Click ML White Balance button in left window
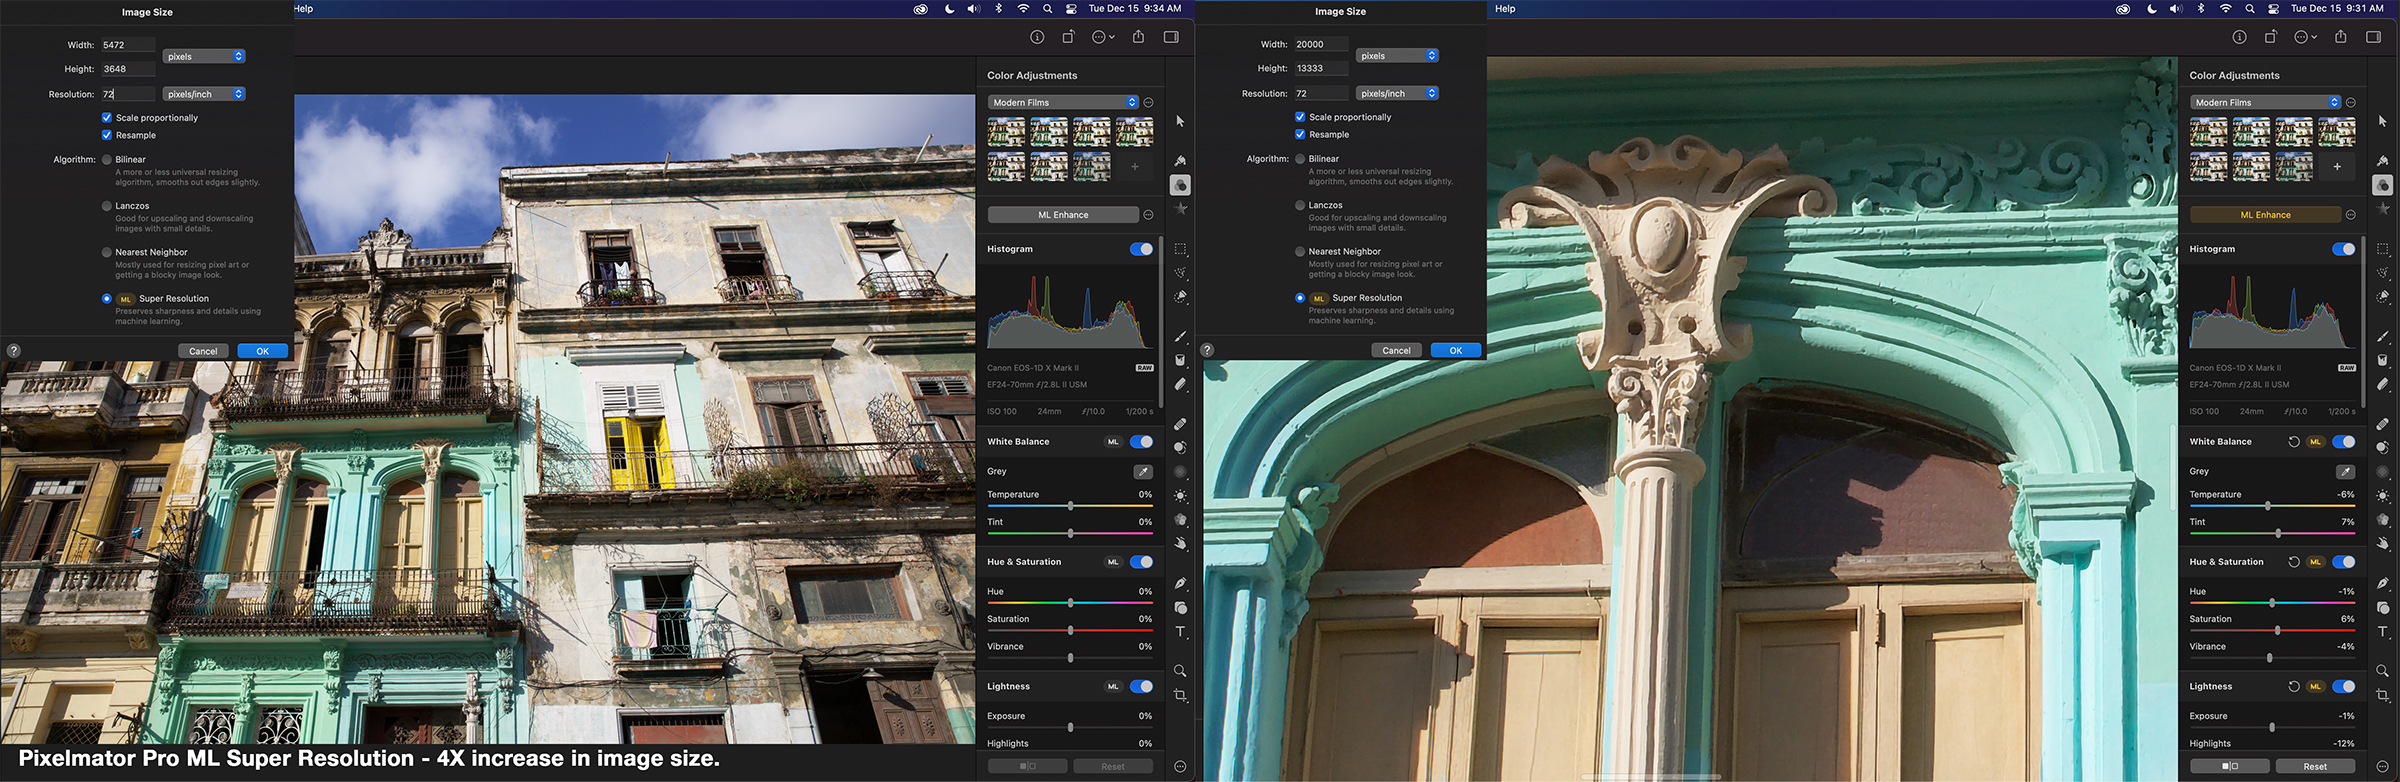 1113,442
